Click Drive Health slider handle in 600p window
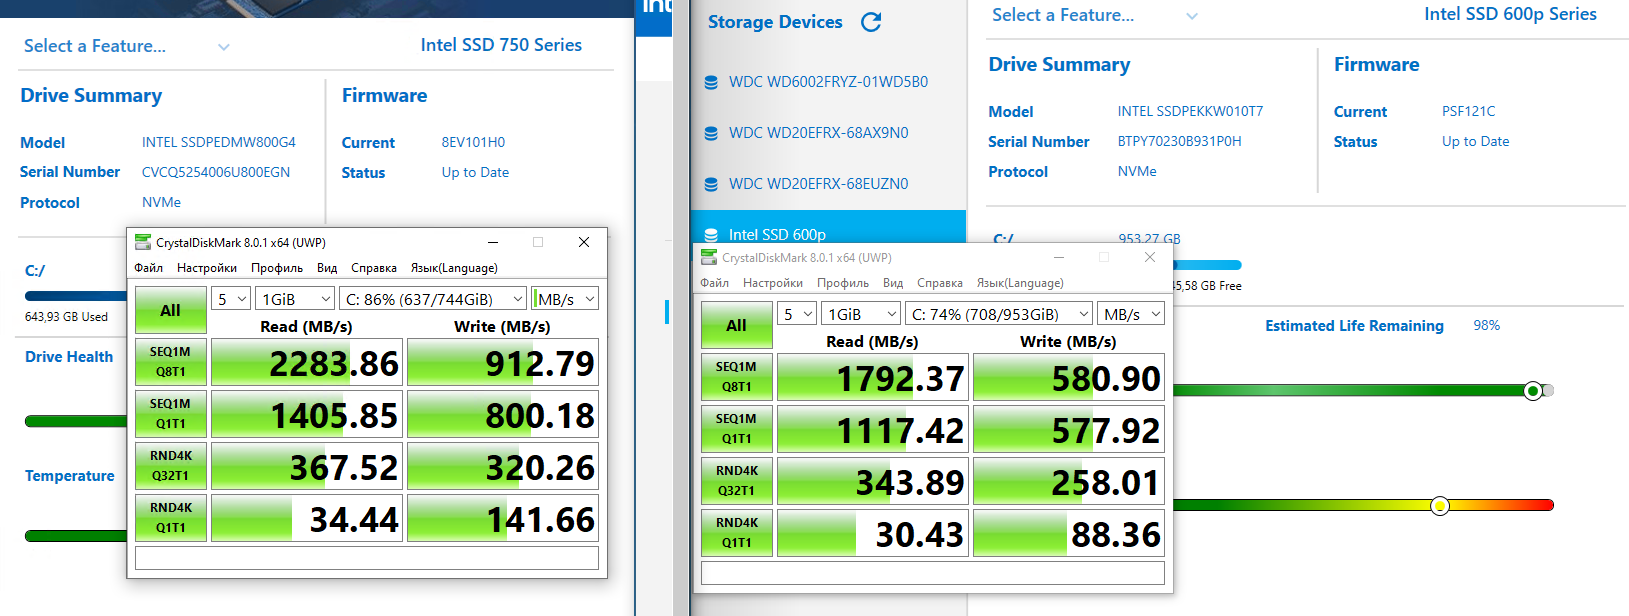This screenshot has width=1629, height=616. coord(1533,391)
